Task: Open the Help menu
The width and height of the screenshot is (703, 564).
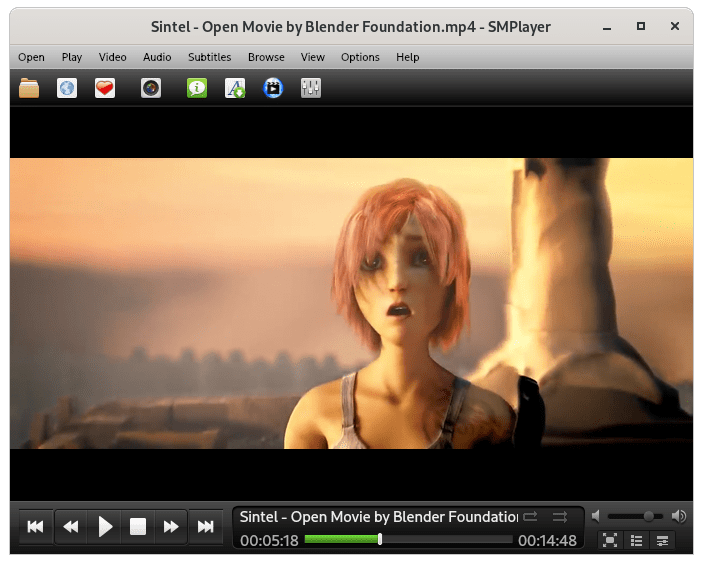Action: click(408, 57)
